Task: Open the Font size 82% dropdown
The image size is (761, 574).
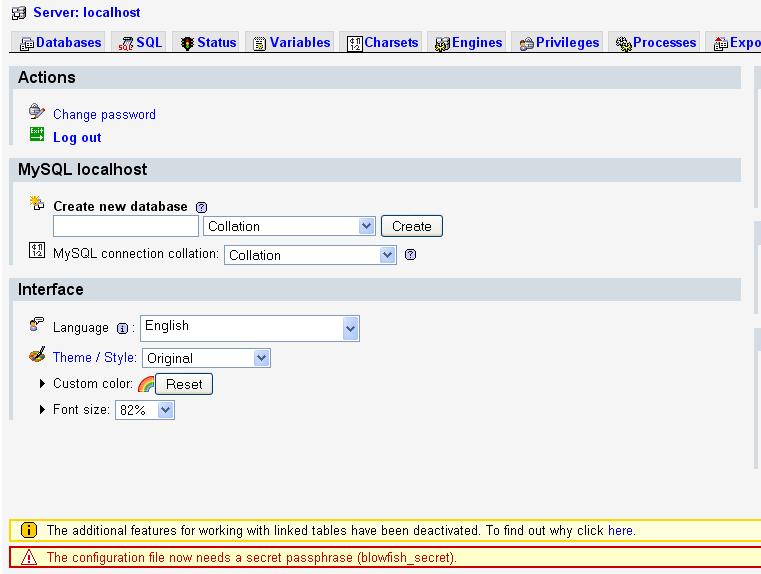Action: [x=145, y=410]
